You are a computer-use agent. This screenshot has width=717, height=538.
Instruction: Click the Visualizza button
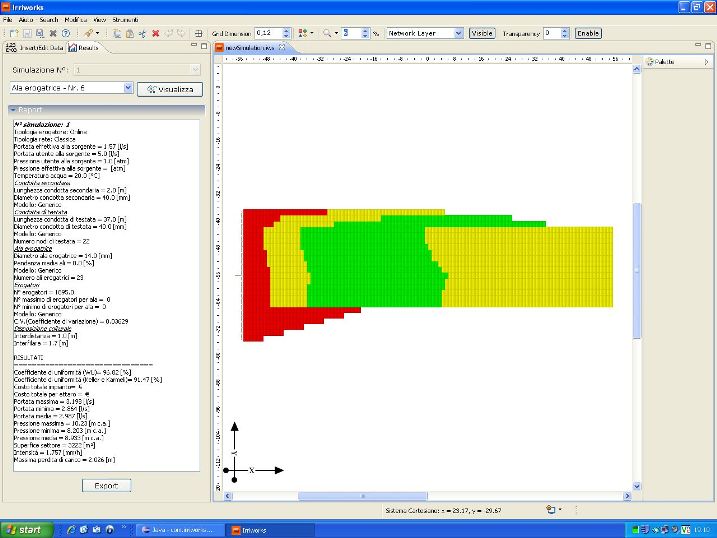pyautogui.click(x=170, y=88)
